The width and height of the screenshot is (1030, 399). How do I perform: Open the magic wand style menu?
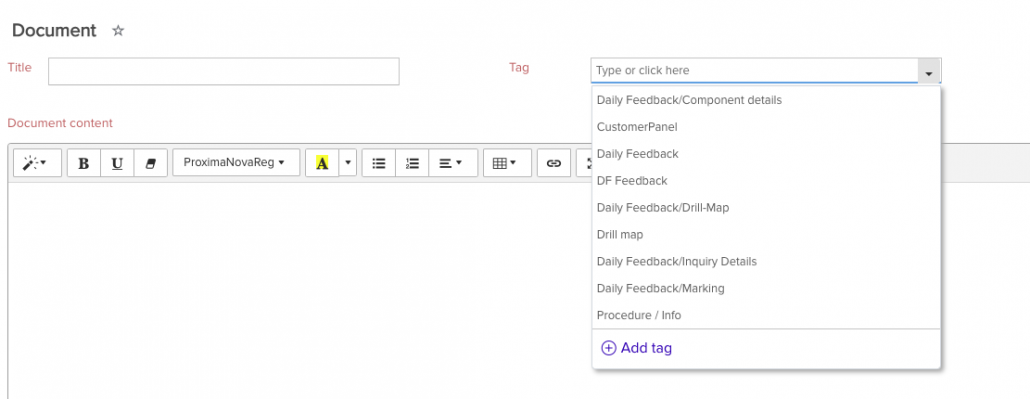[x=37, y=163]
